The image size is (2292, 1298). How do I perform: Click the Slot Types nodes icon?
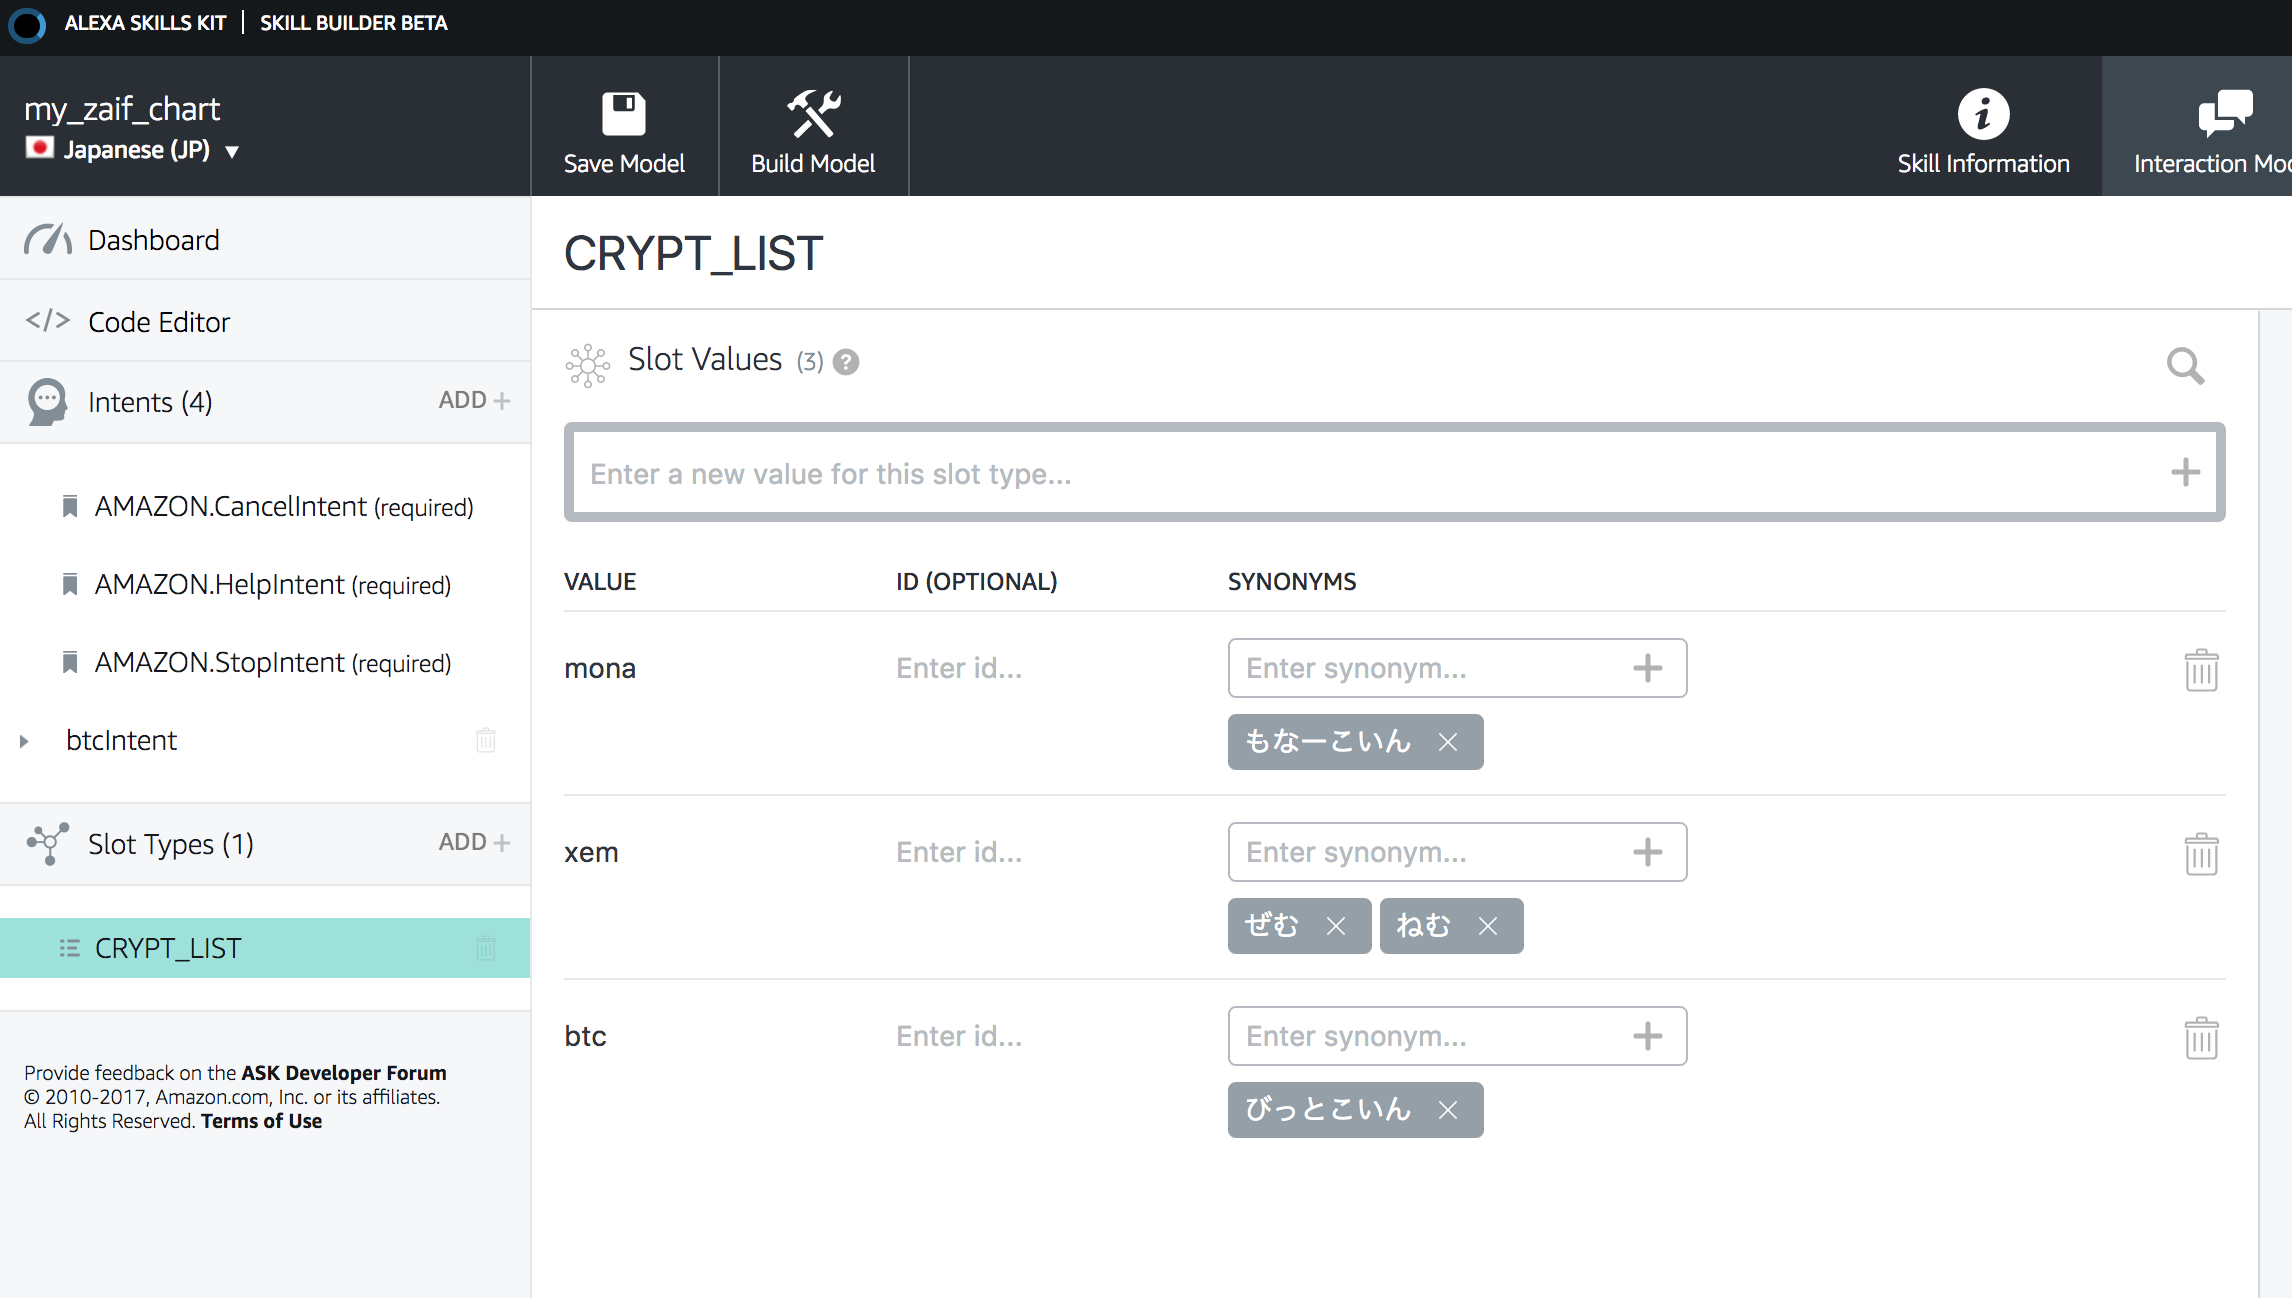click(x=48, y=844)
